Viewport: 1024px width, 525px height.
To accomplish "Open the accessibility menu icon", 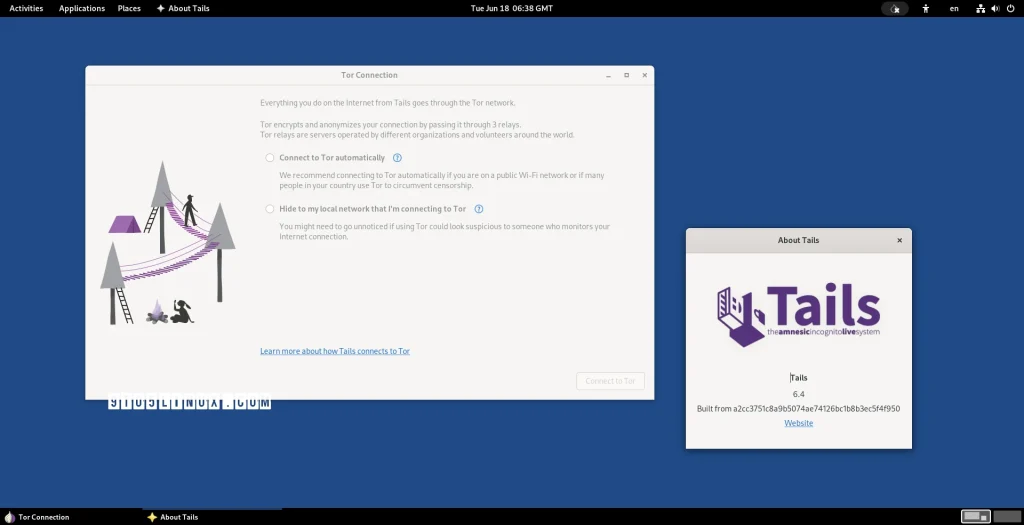I will 925,8.
